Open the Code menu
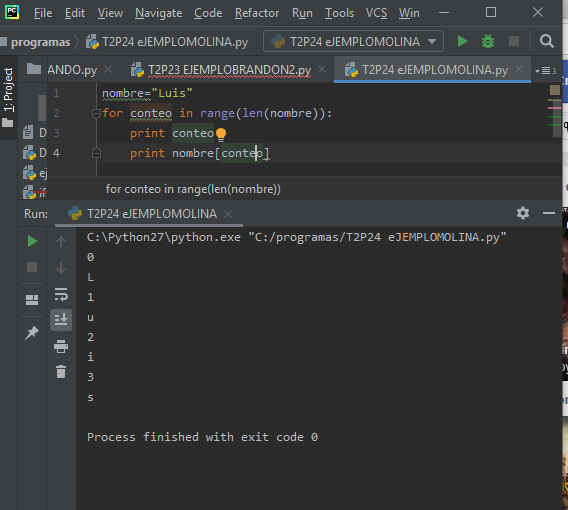 pos(208,13)
